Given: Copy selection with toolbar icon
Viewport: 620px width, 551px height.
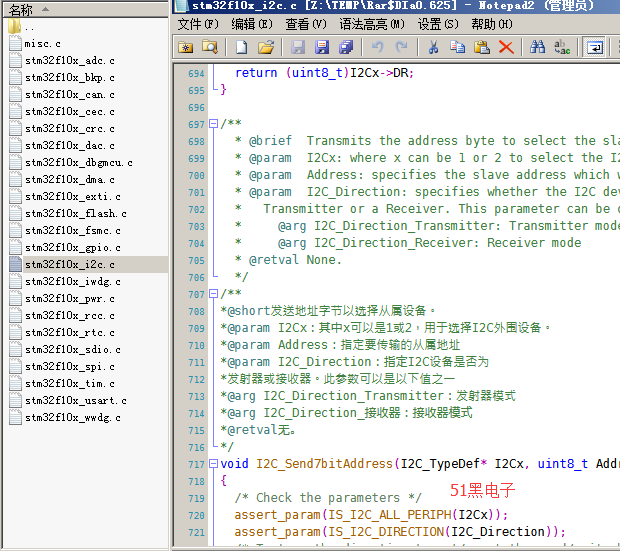Looking at the screenshot, I should point(457,47).
